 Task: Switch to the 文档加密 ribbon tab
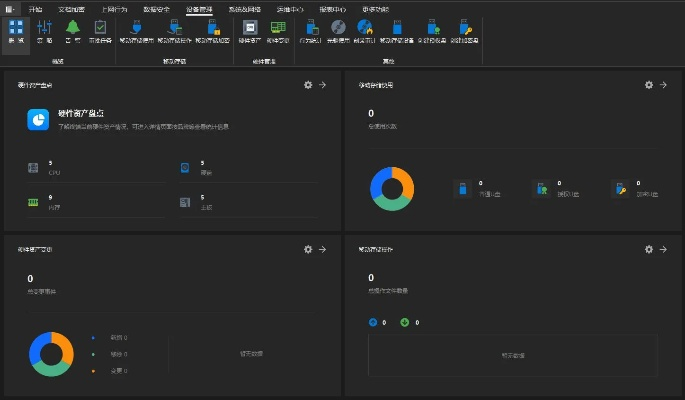pyautogui.click(x=71, y=7)
